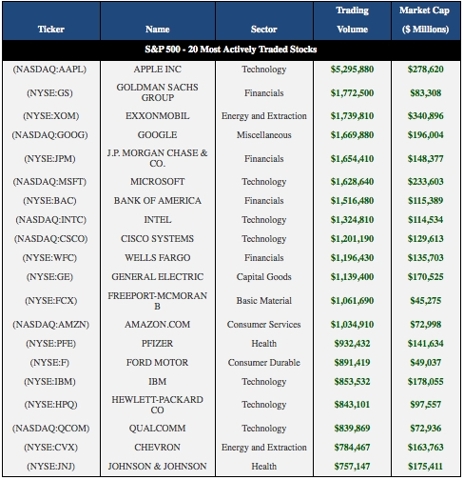Select the (NASDAQ:AMZN) ticker cell

coord(51,324)
